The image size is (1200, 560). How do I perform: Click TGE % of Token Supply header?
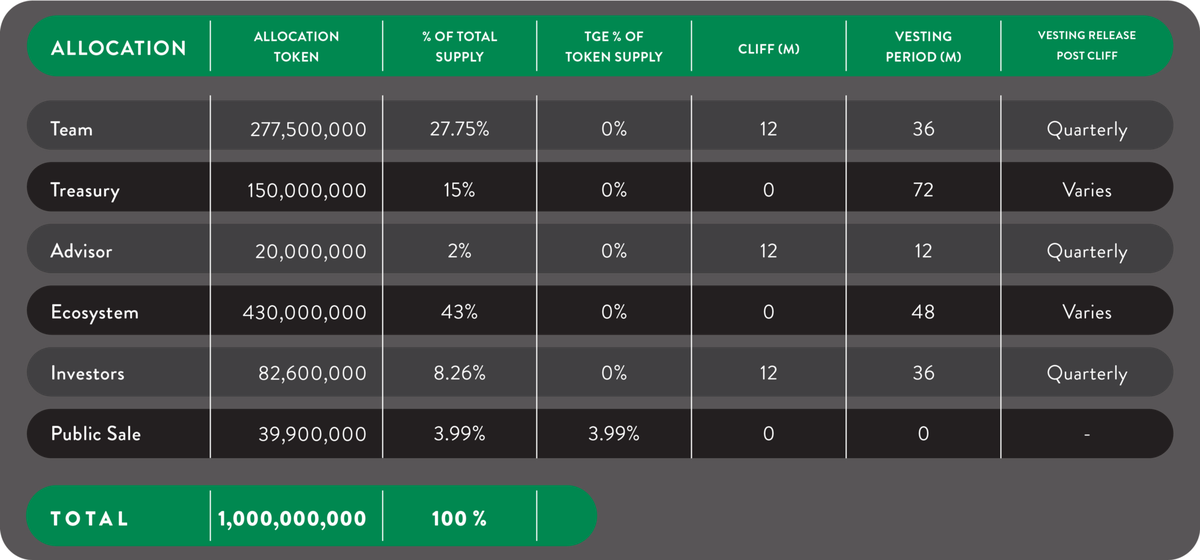(x=614, y=47)
